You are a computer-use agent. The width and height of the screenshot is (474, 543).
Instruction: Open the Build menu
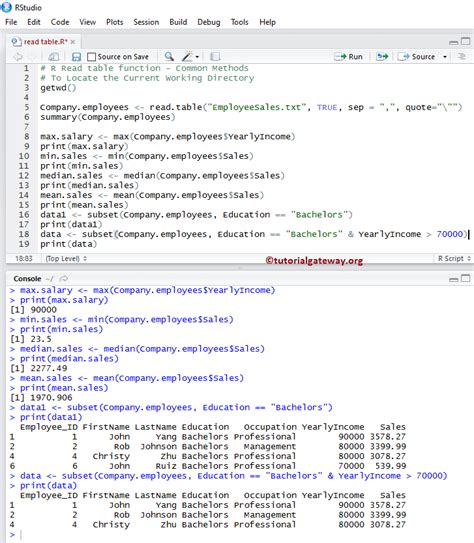pos(178,22)
